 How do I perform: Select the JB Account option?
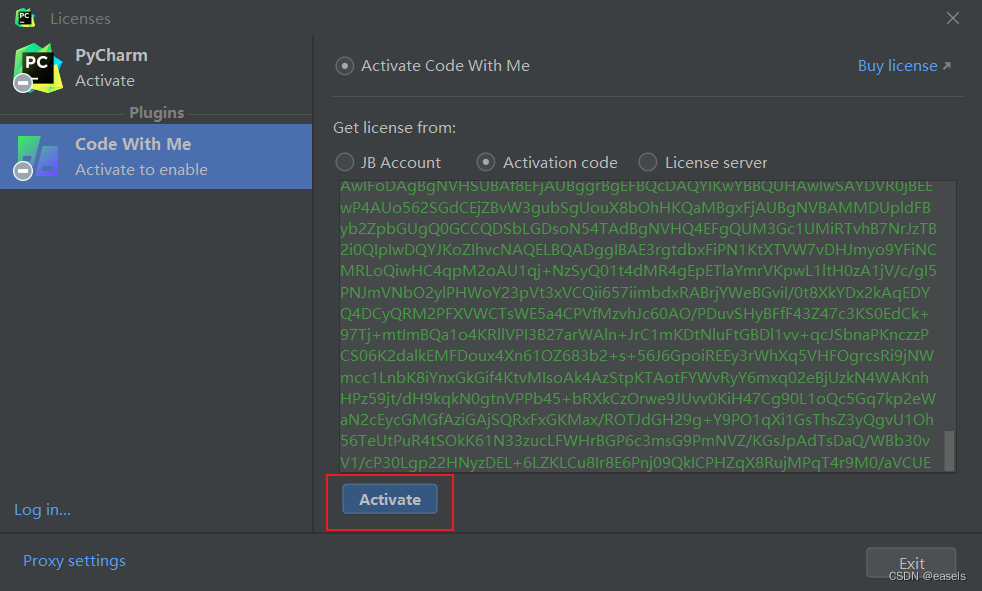click(x=344, y=161)
